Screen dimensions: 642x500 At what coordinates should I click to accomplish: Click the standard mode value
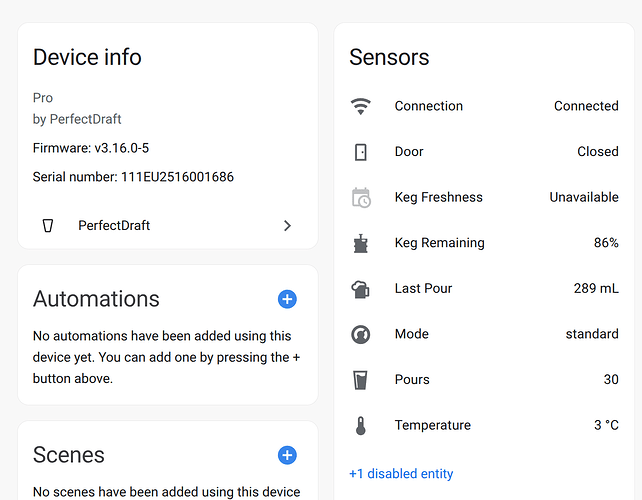click(592, 334)
